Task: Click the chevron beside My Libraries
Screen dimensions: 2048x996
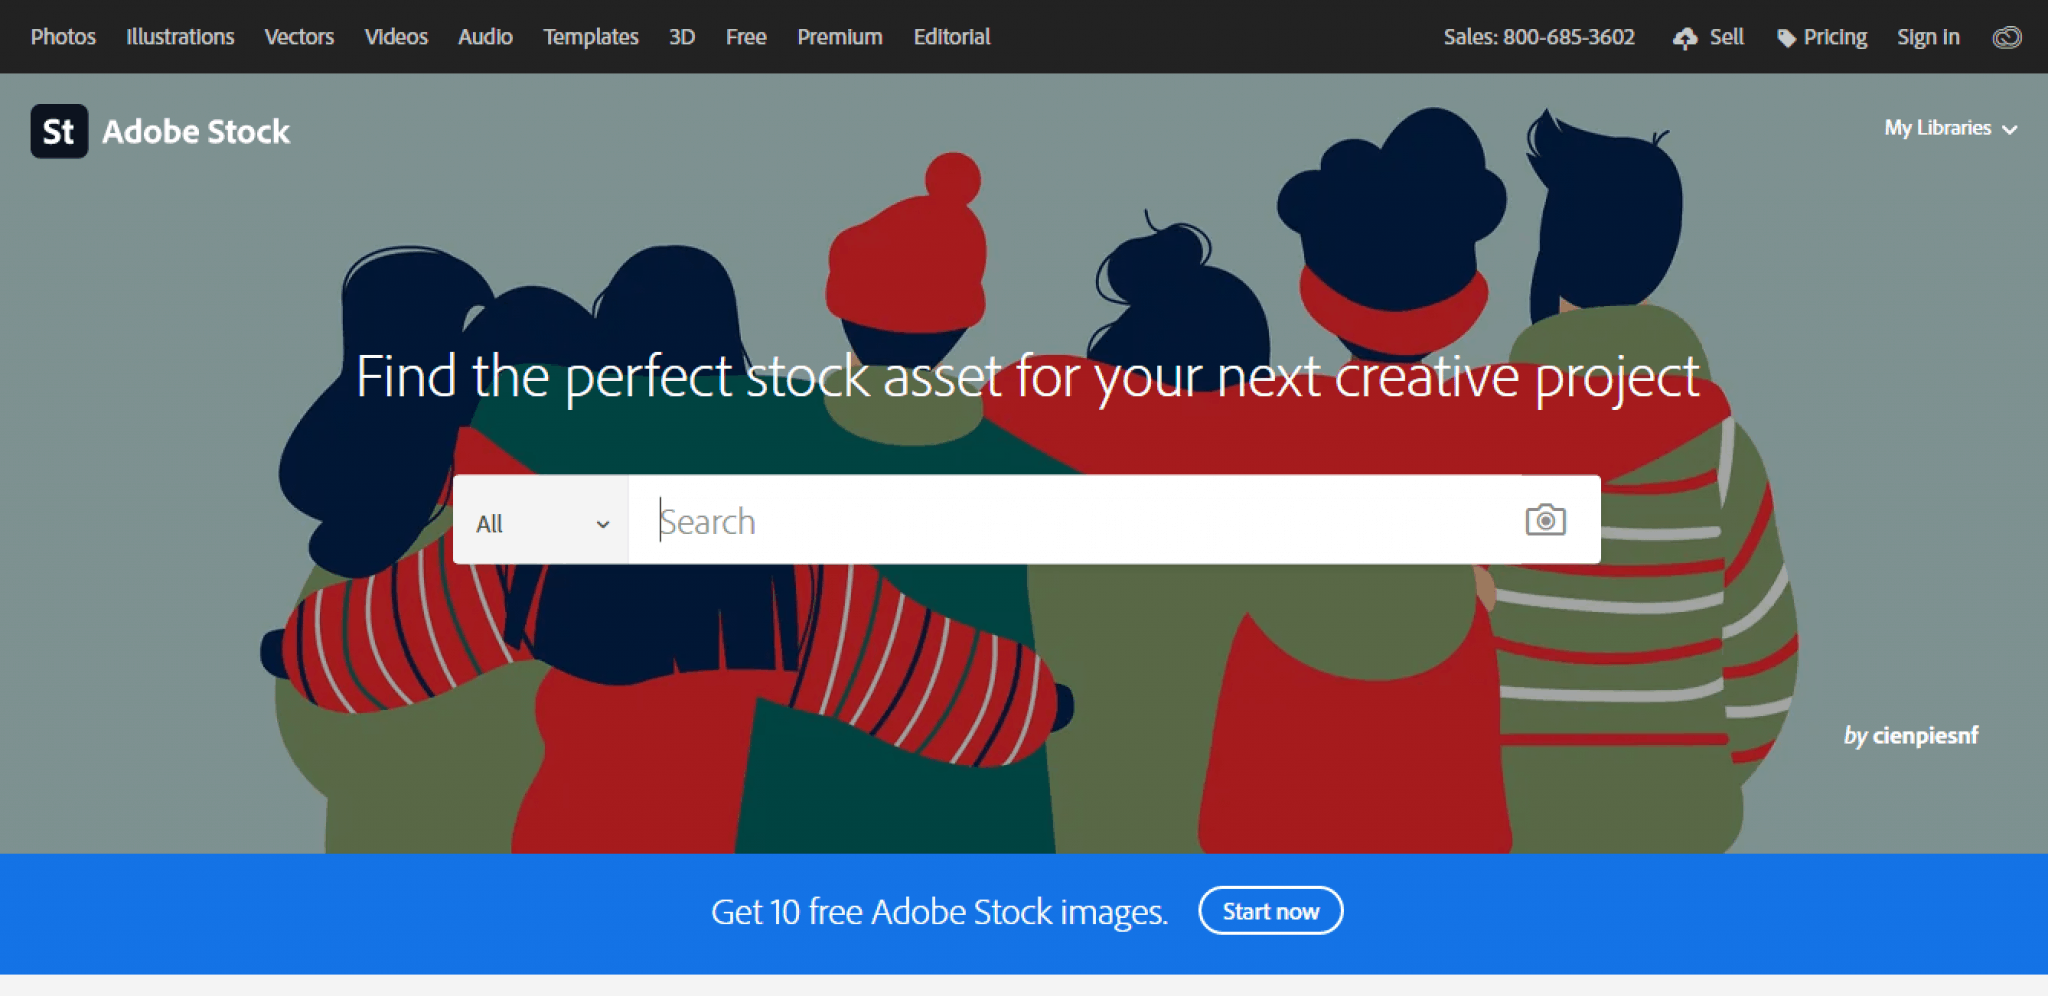Action: click(x=2010, y=130)
